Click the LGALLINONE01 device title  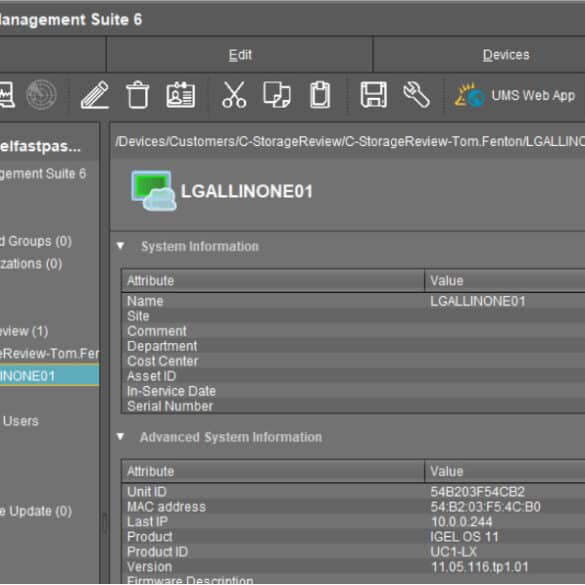[x=246, y=191]
